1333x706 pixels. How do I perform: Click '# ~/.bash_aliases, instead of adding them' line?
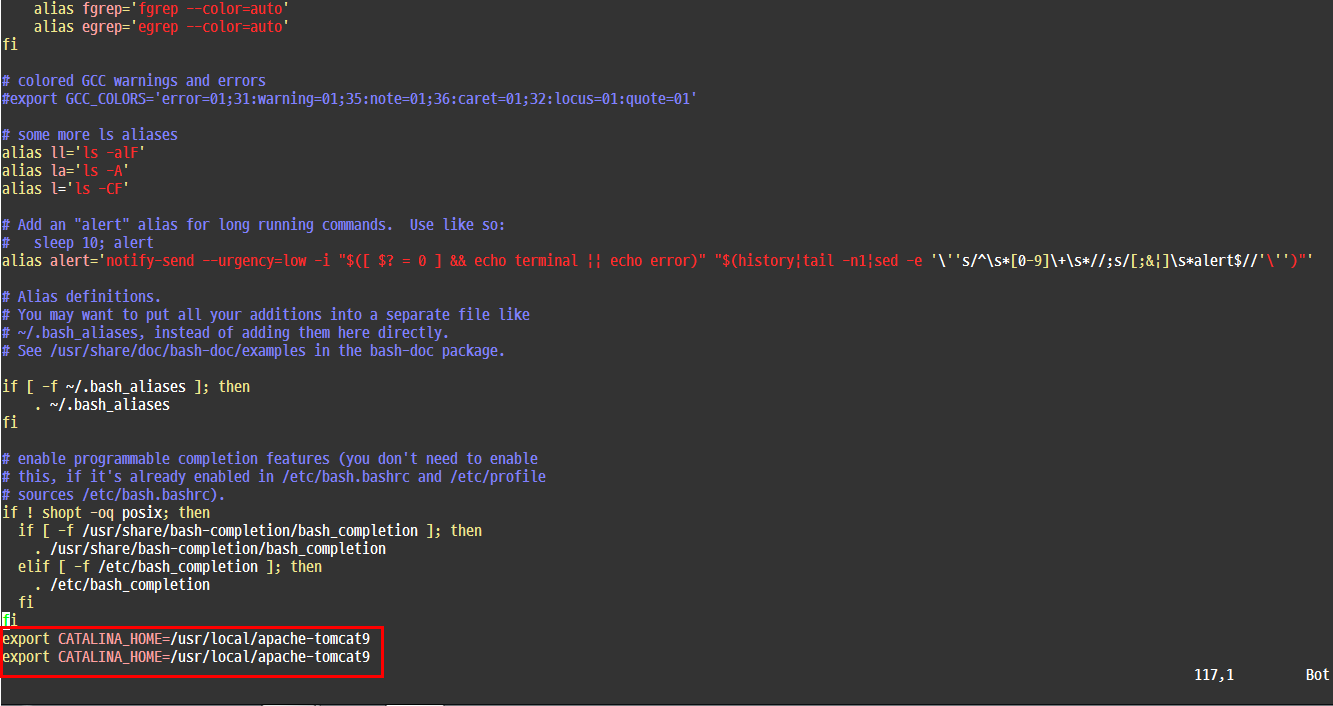[226, 332]
